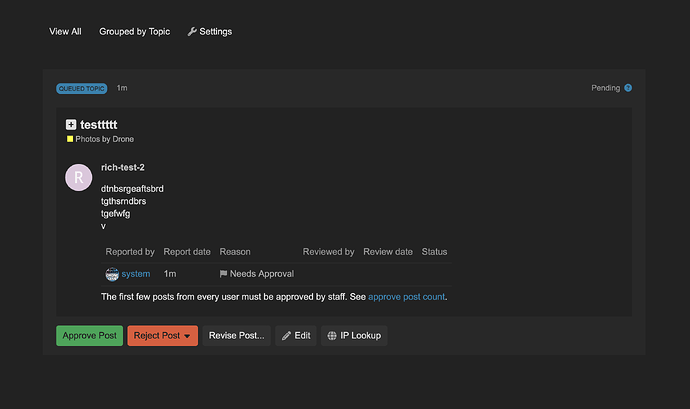
Task: Click the IP Lookup button
Action: point(354,335)
